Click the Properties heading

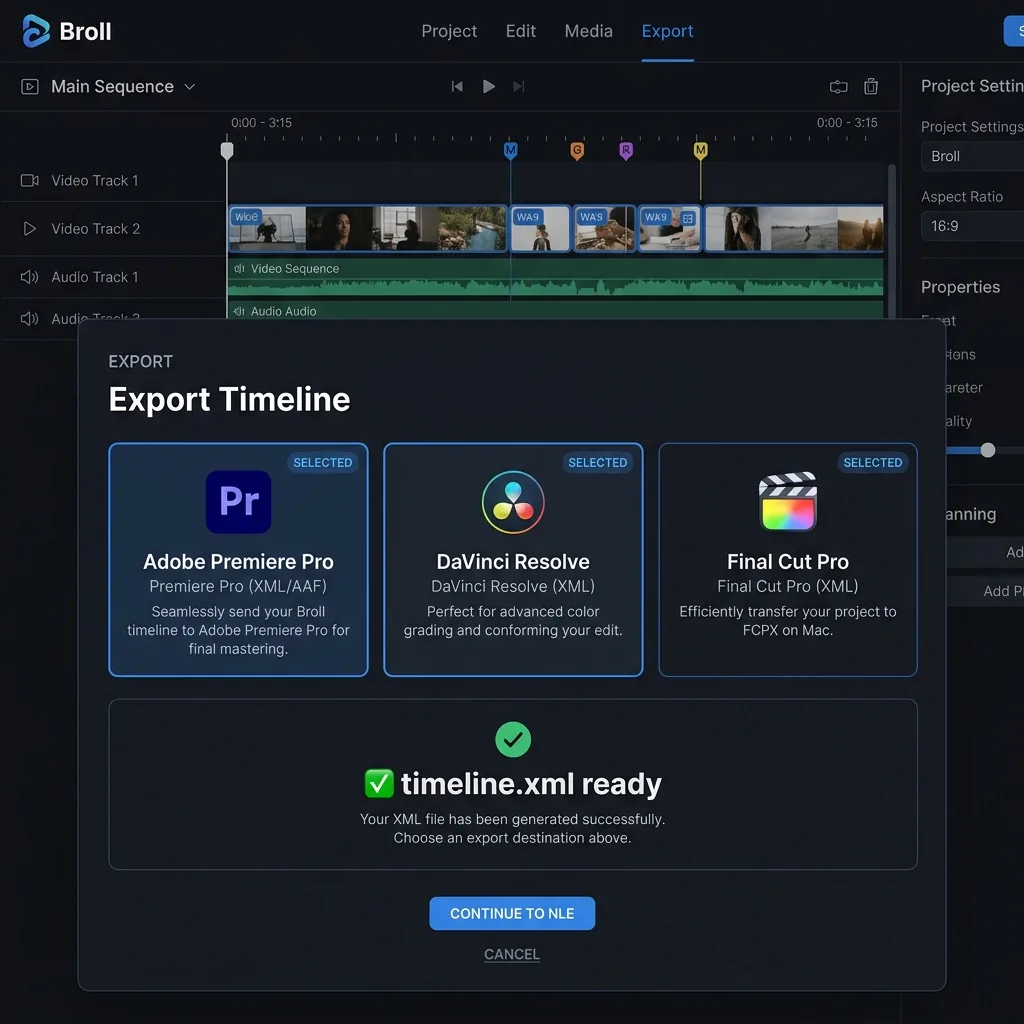[x=961, y=287]
